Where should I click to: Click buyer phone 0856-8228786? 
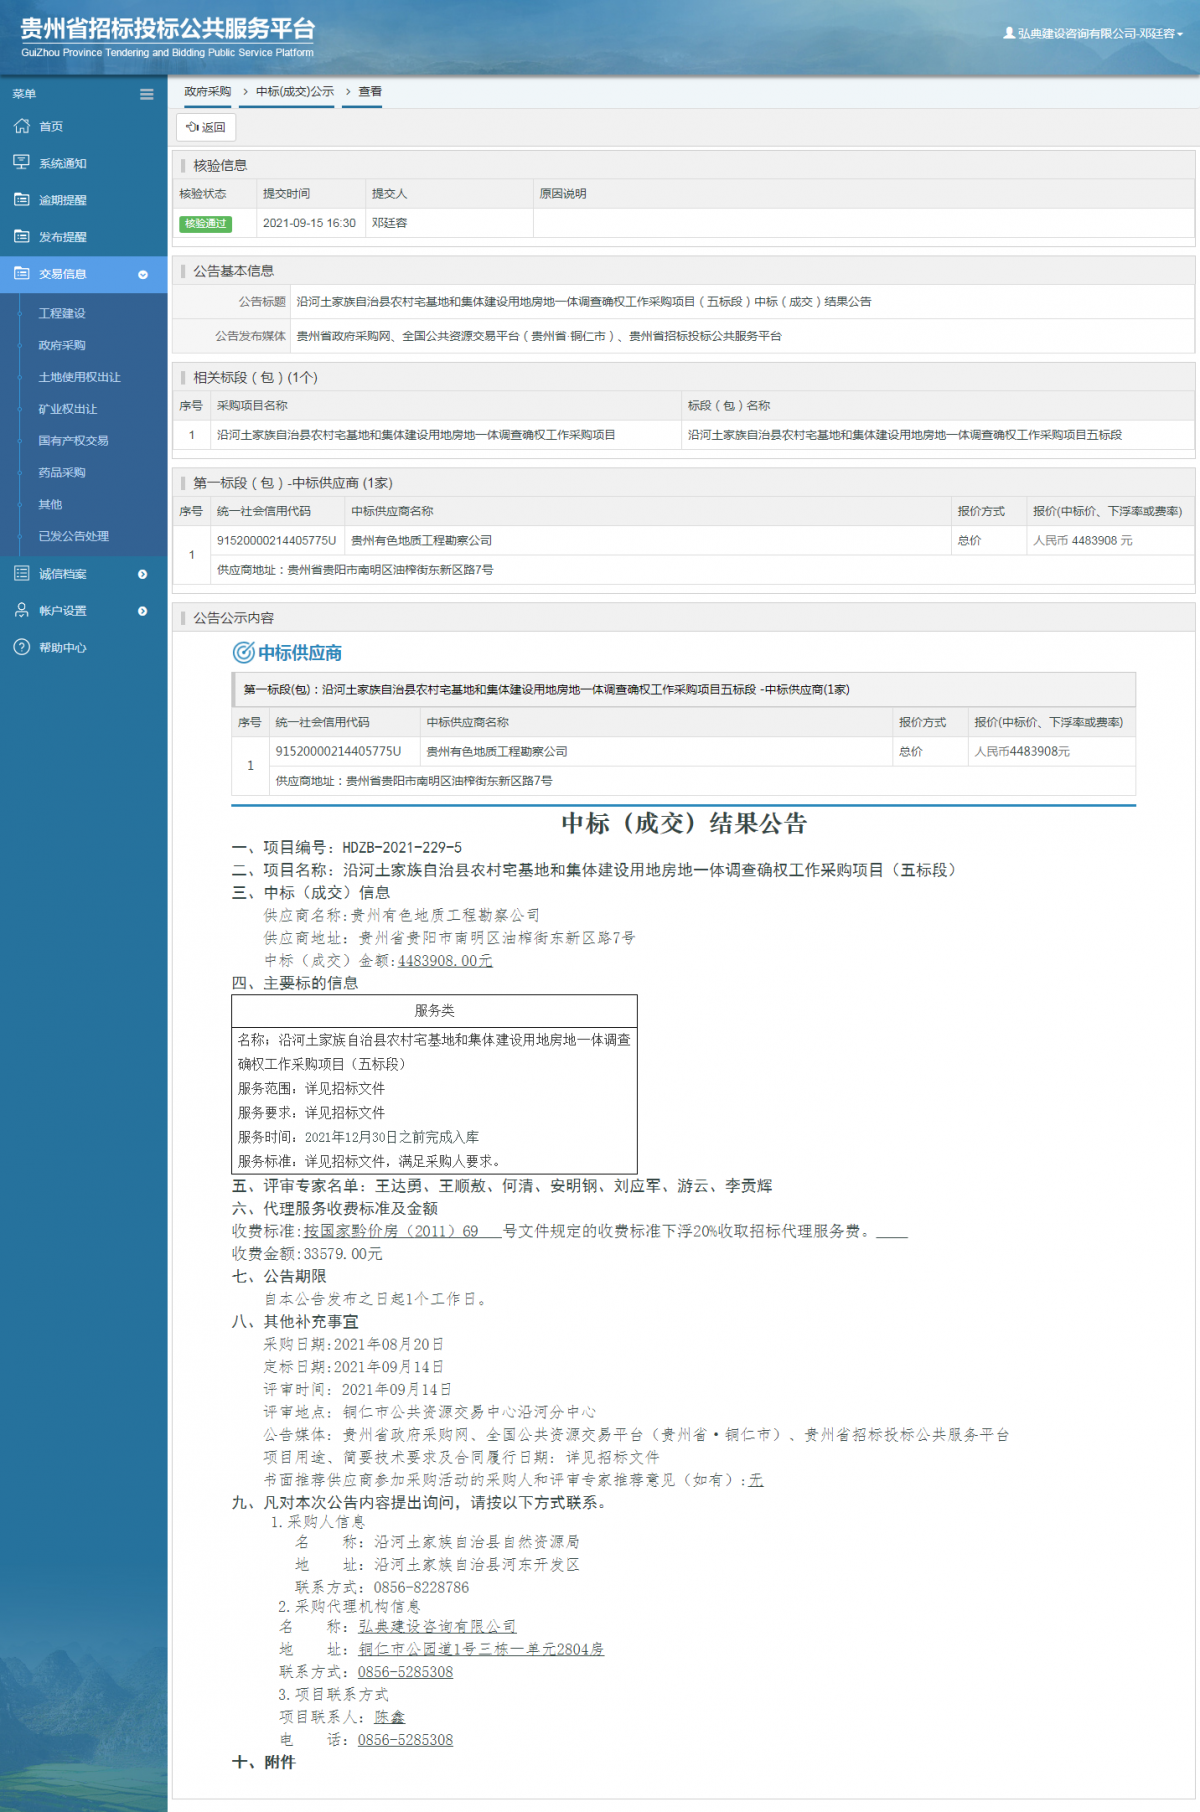click(421, 1587)
